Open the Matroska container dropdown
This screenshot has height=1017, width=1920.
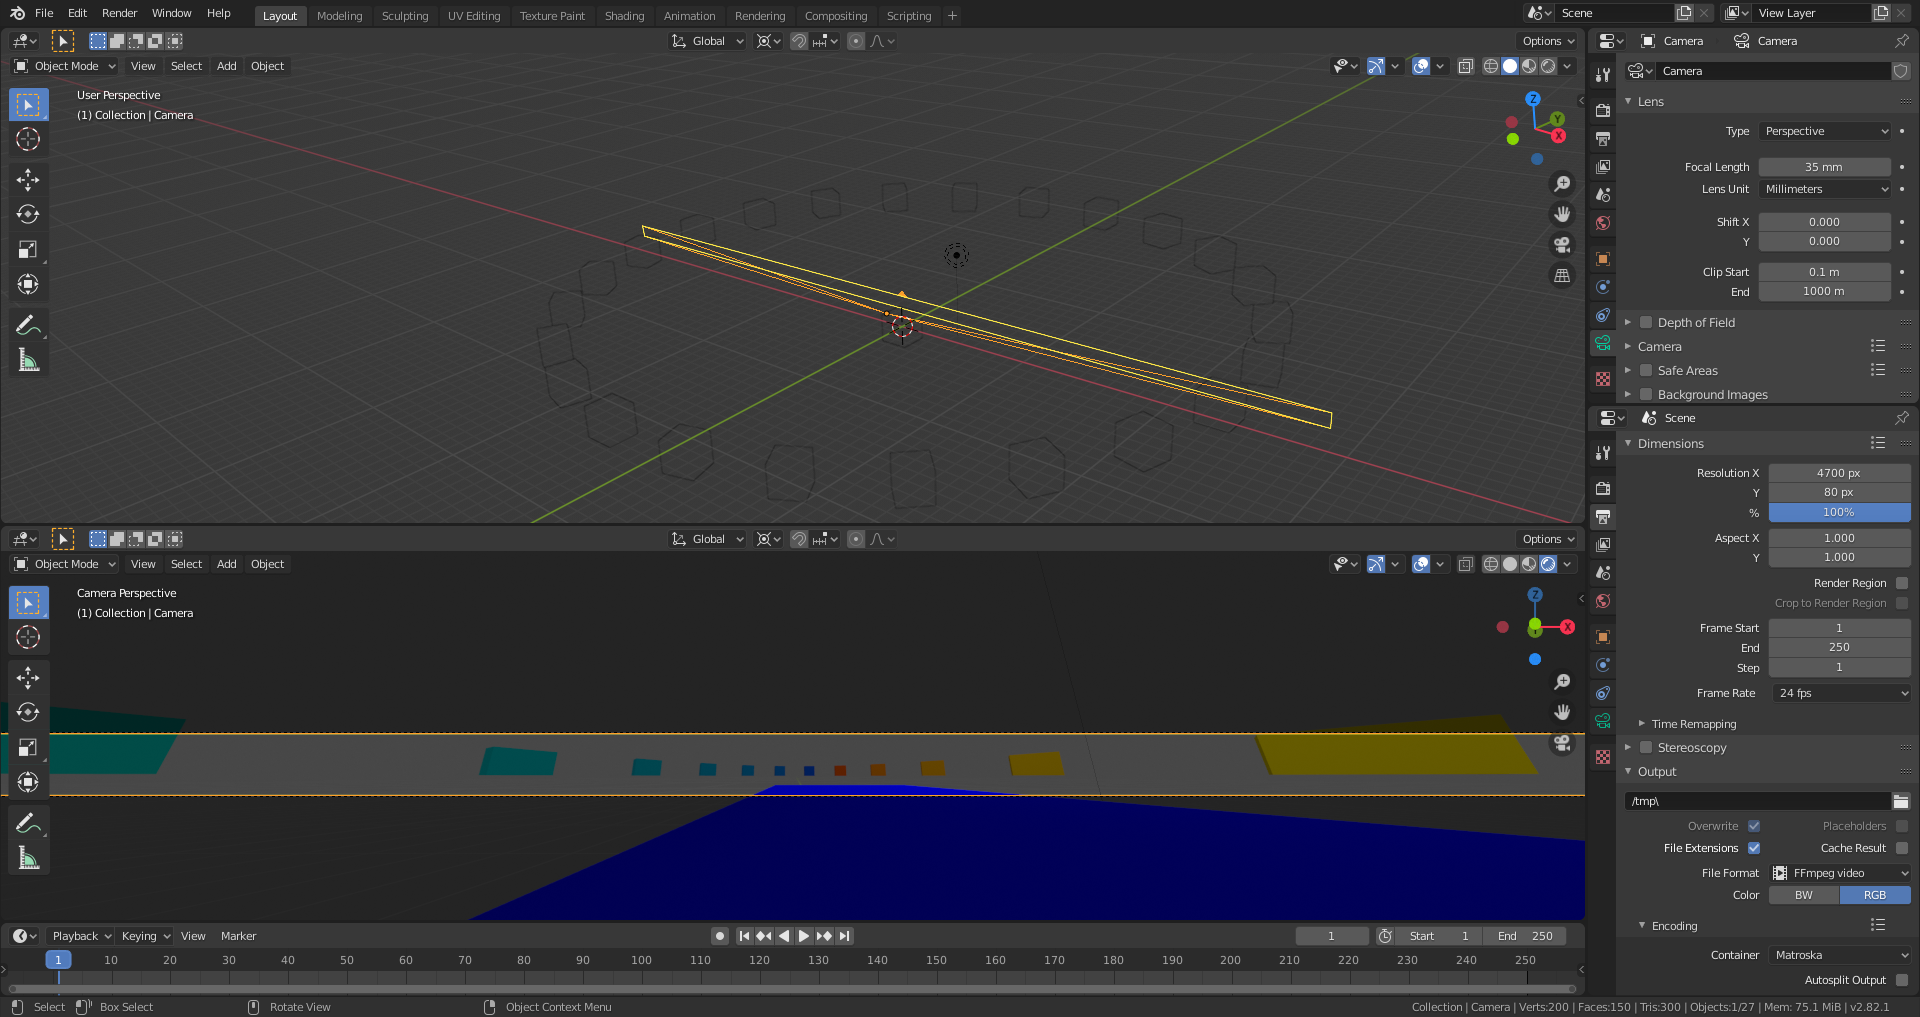click(x=1840, y=955)
